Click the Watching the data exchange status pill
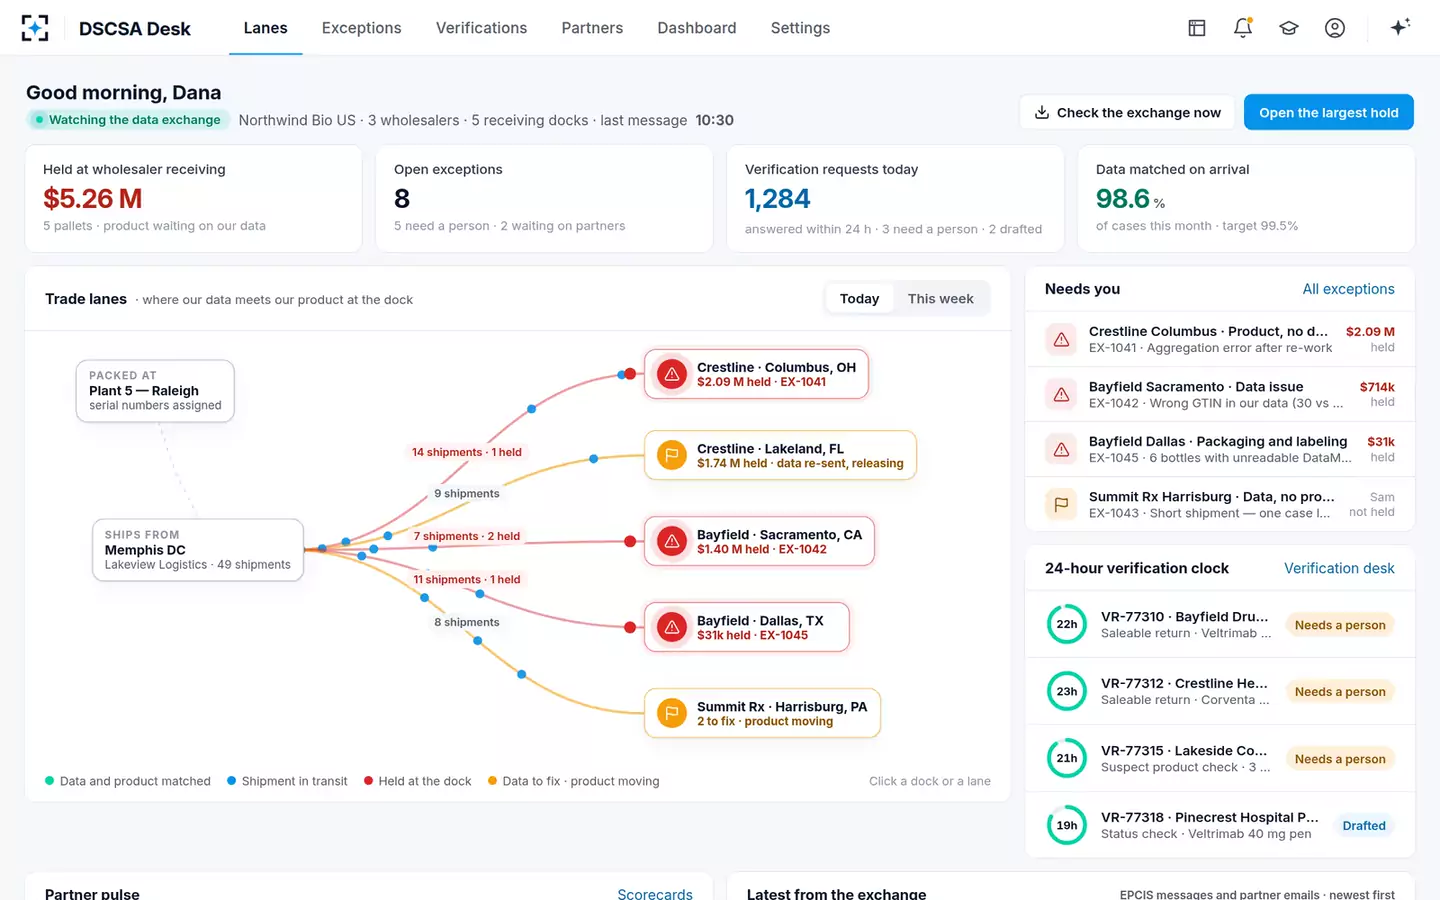Image resolution: width=1440 pixels, height=900 pixels. click(x=127, y=120)
